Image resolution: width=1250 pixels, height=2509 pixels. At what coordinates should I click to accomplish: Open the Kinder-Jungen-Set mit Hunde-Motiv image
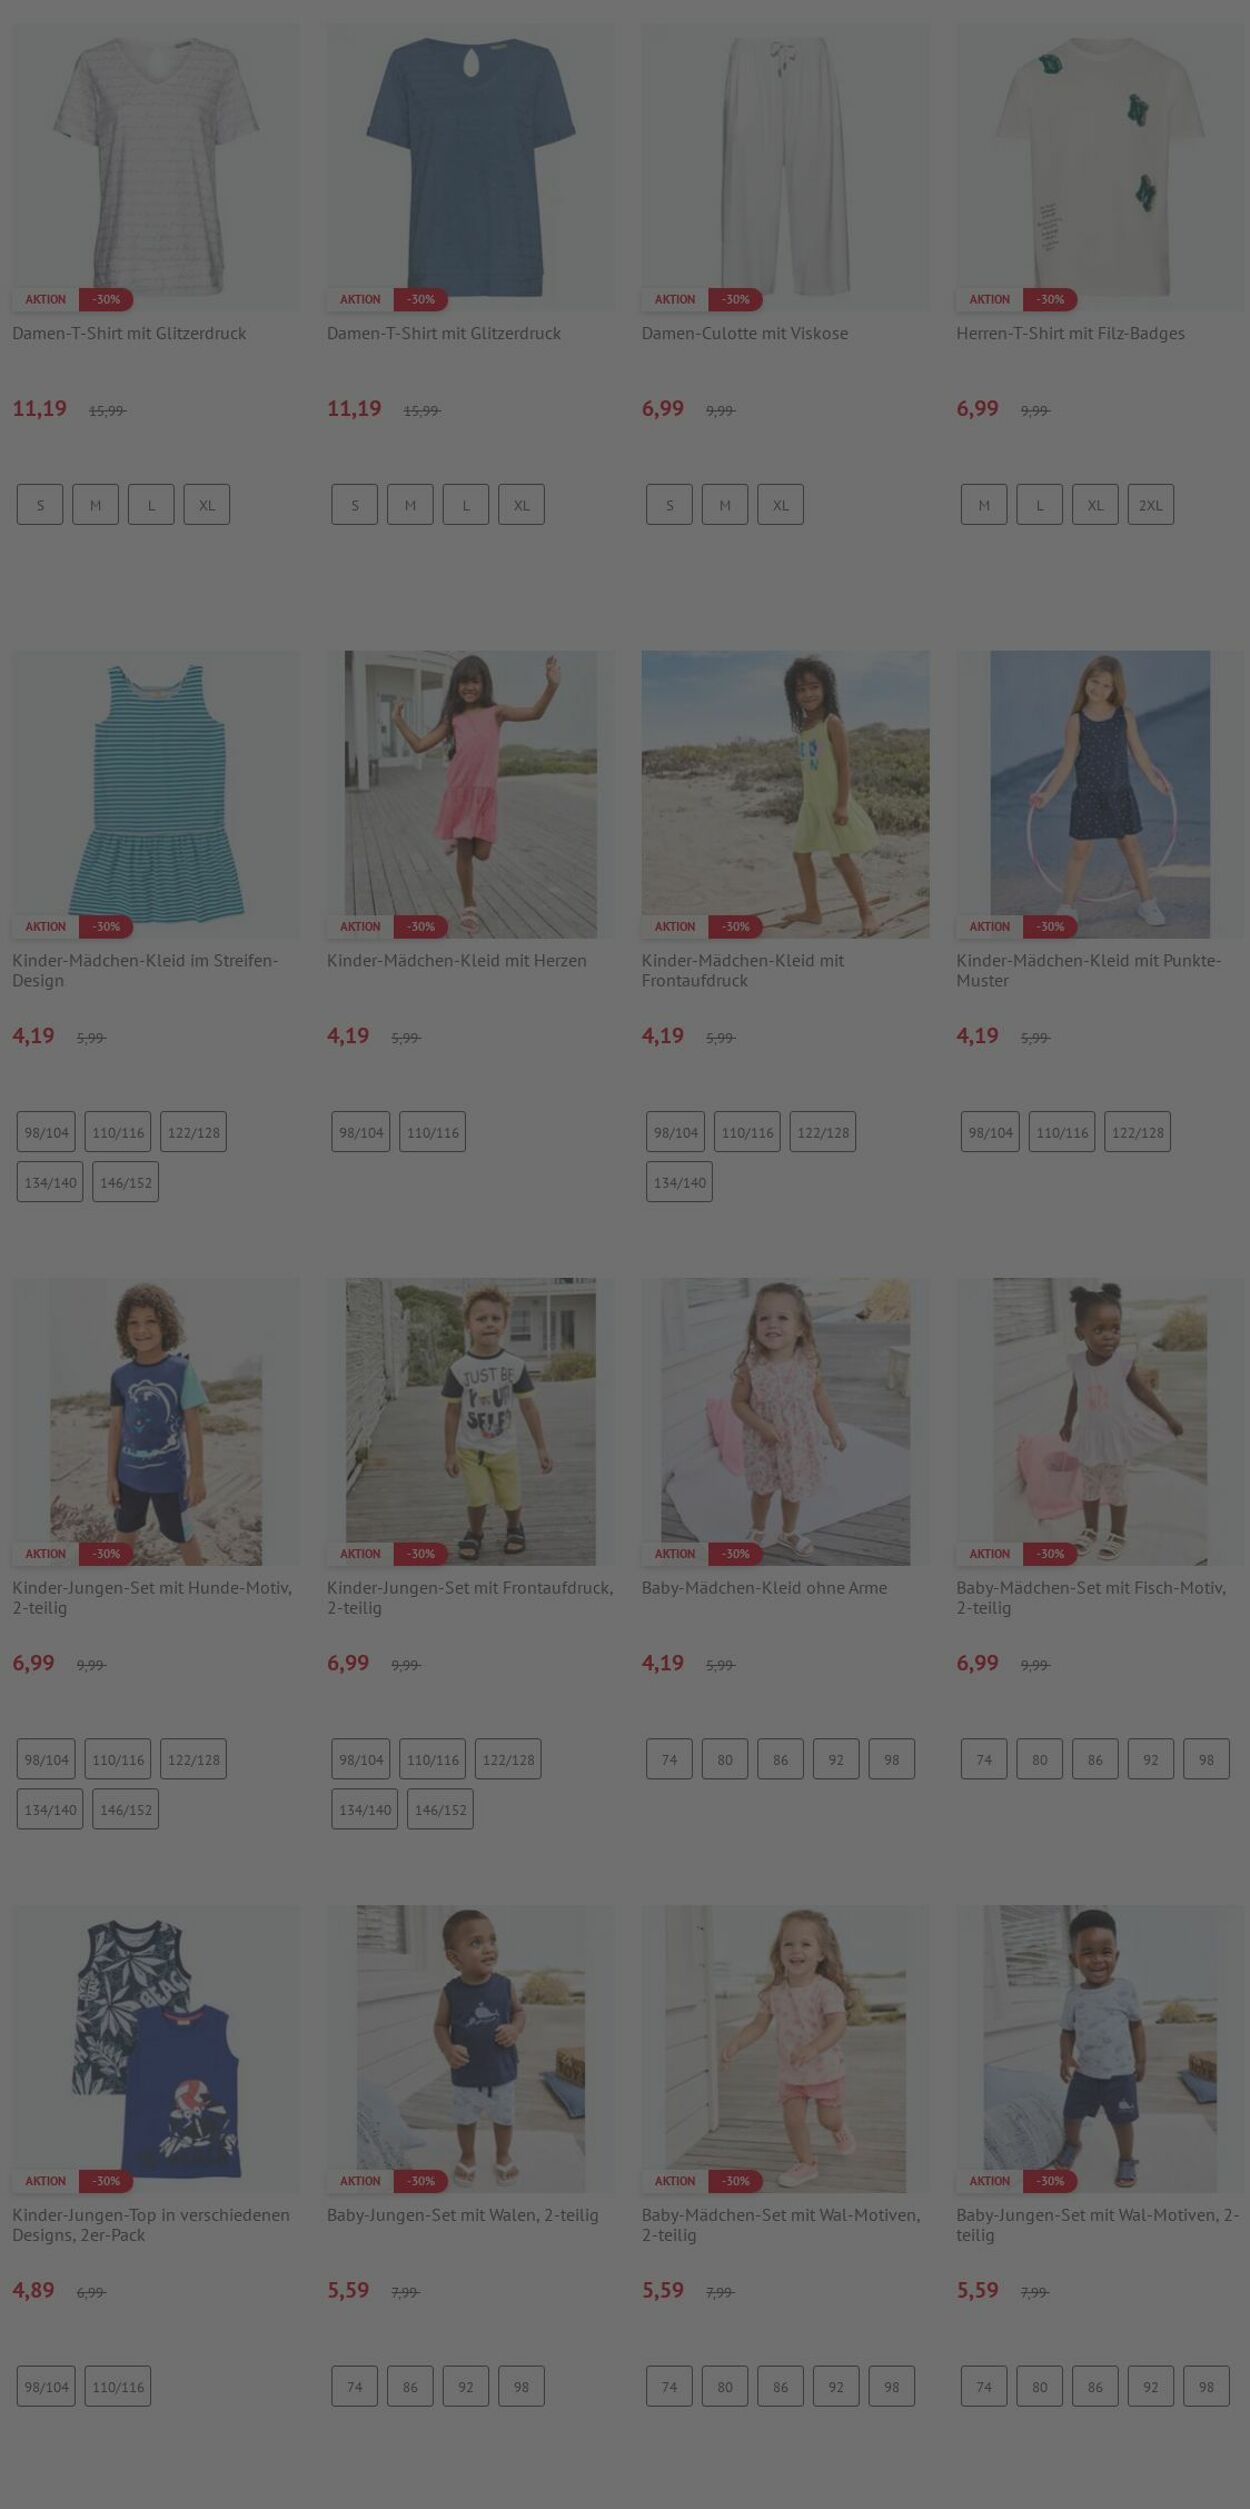156,1421
